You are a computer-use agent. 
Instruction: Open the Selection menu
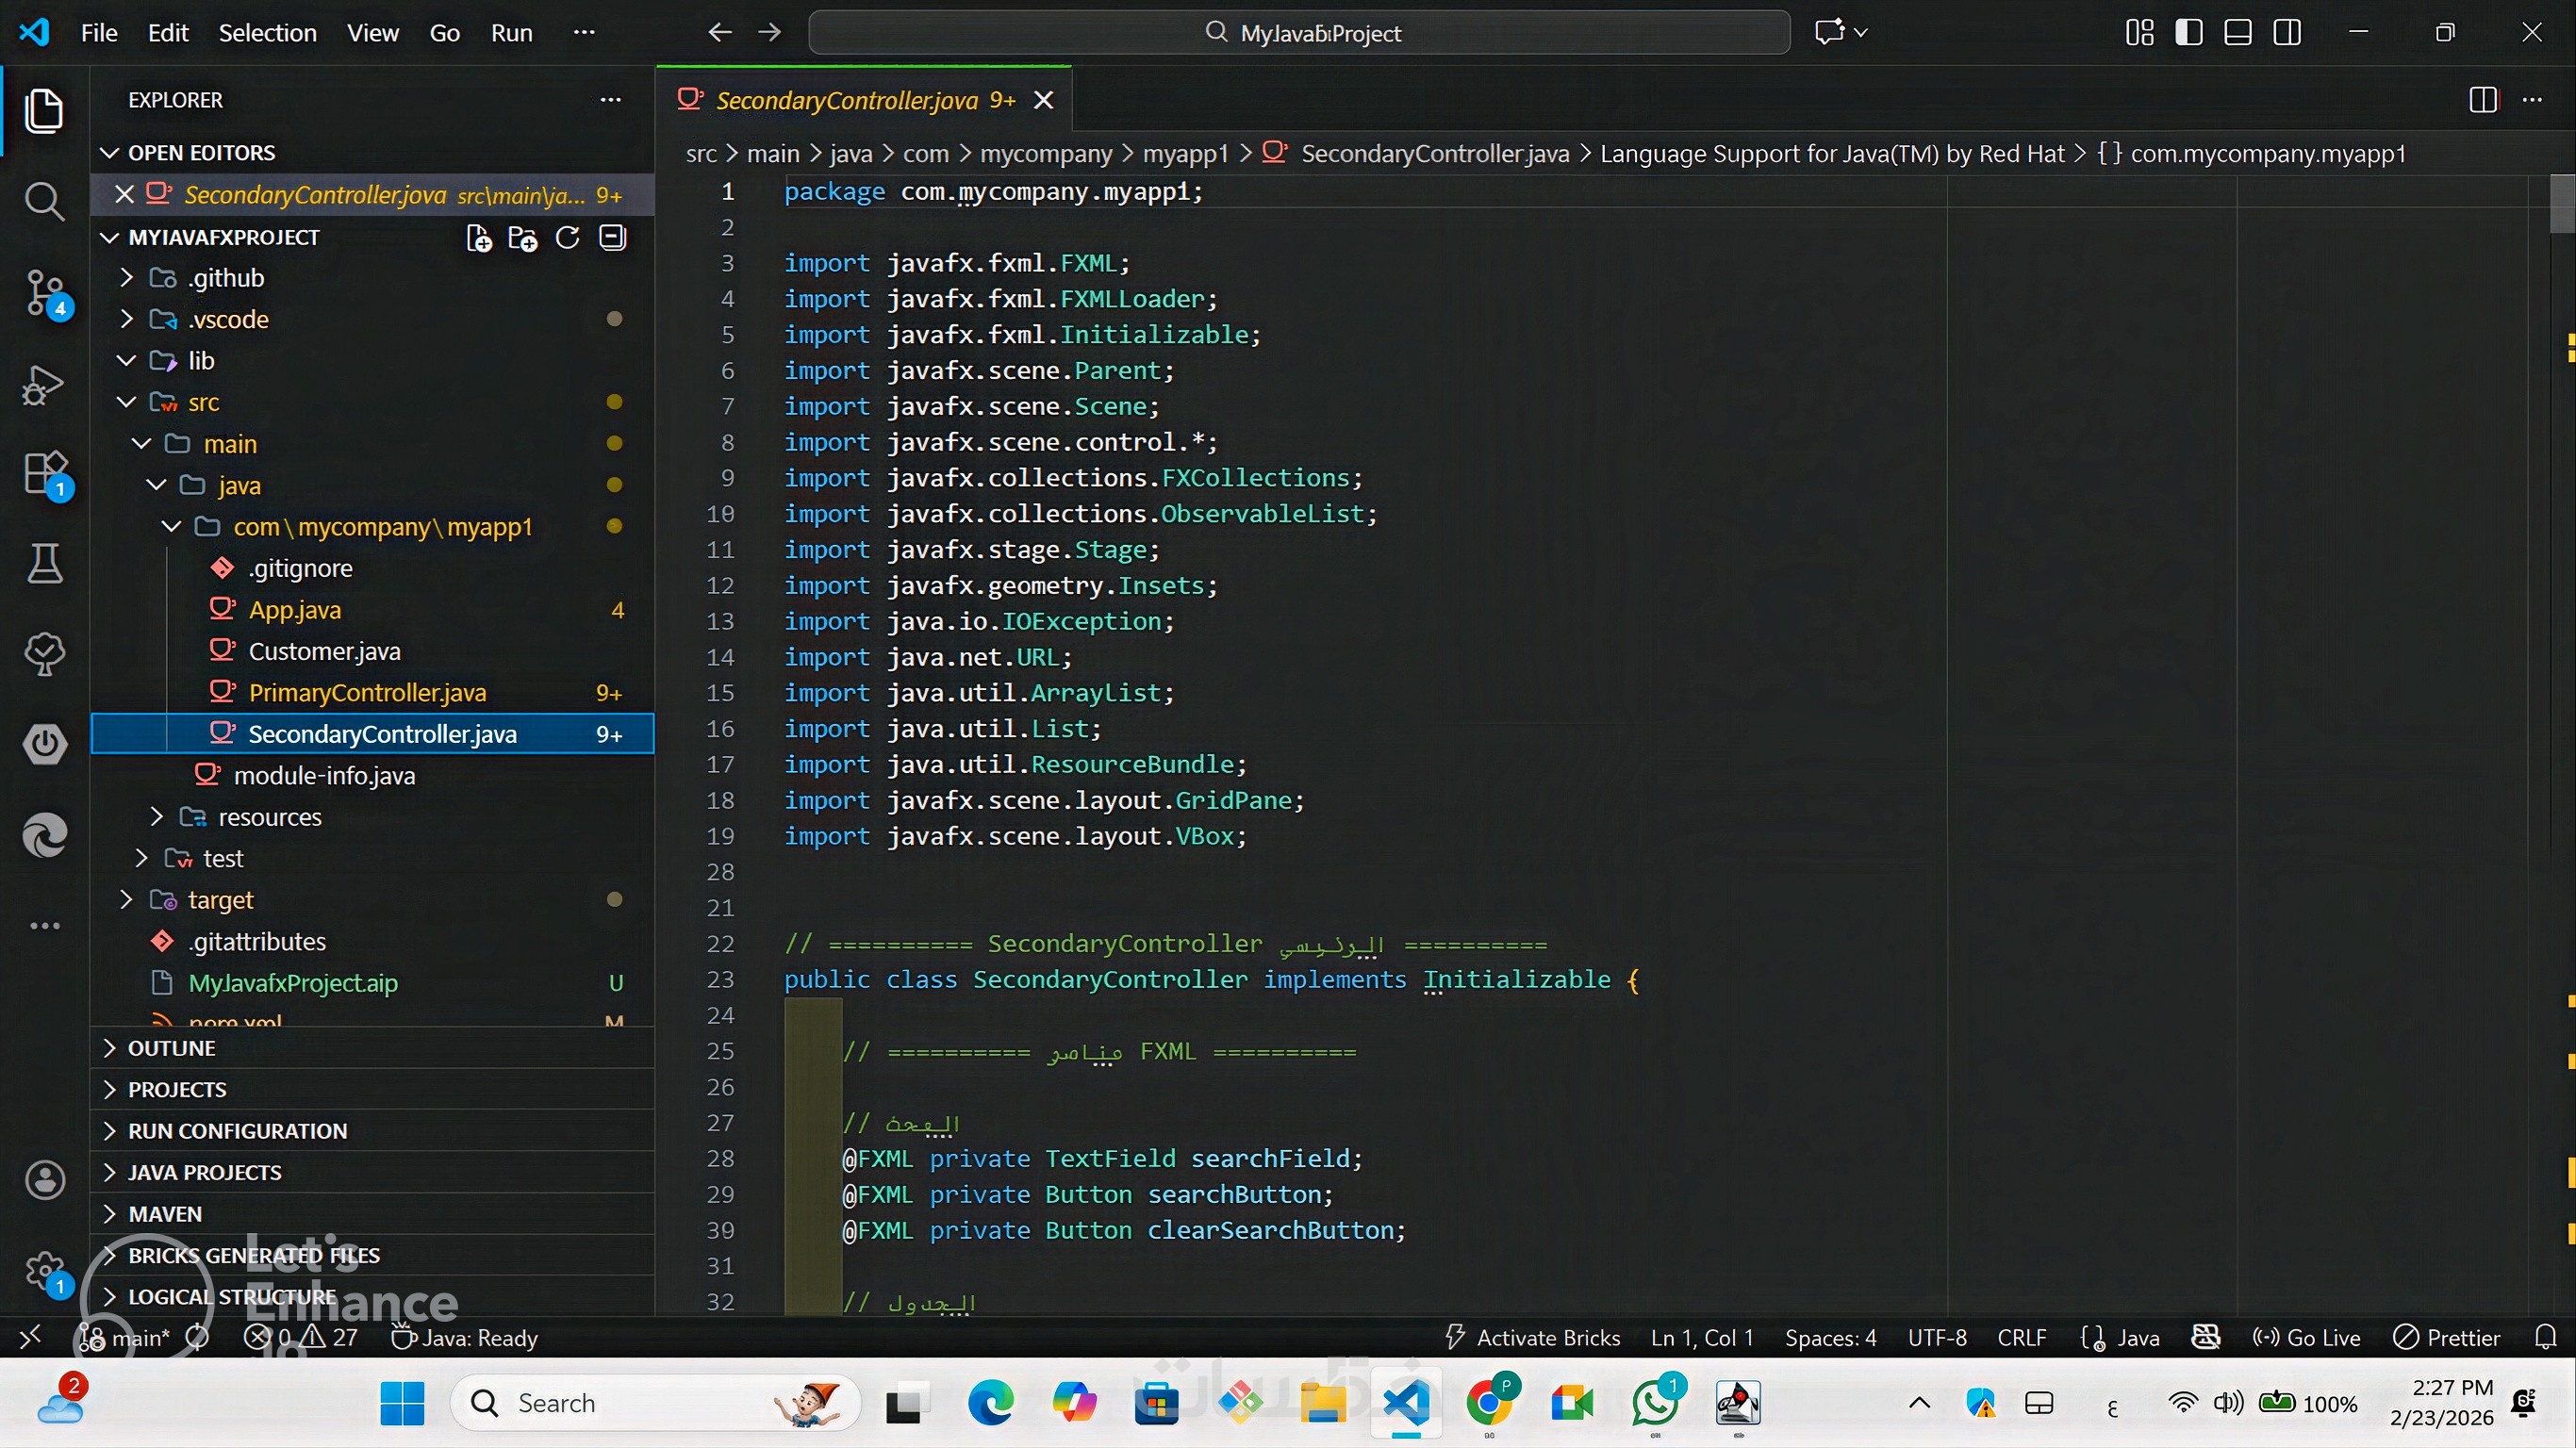click(x=267, y=33)
